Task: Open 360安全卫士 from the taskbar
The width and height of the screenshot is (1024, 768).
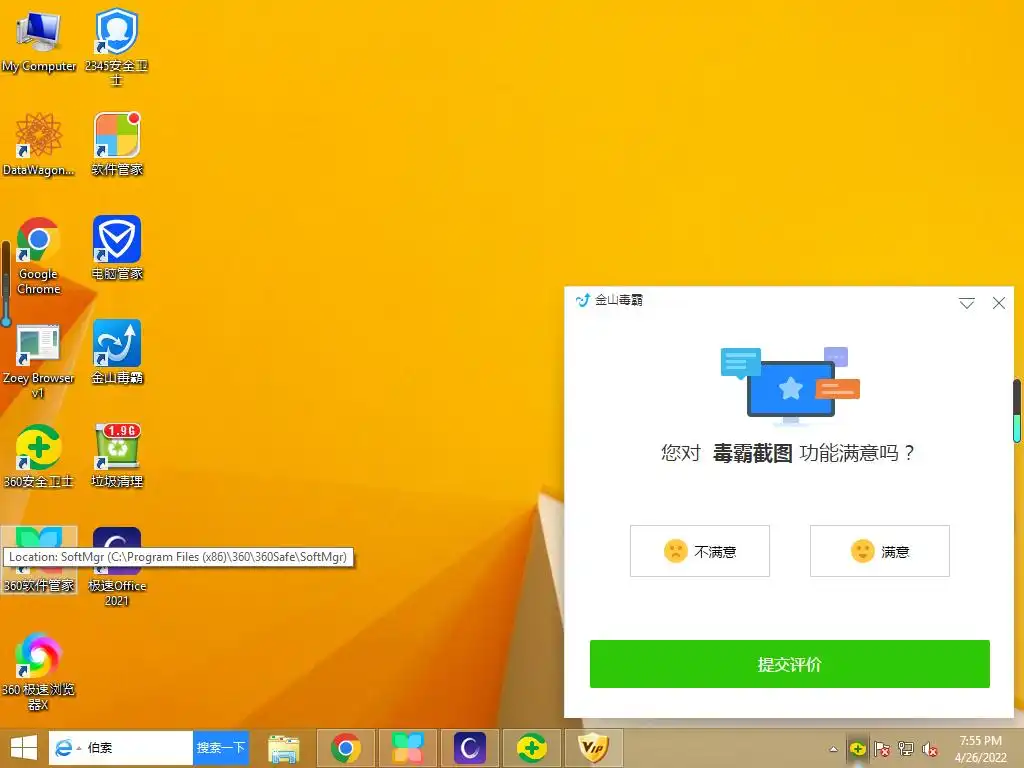Action: (532, 748)
